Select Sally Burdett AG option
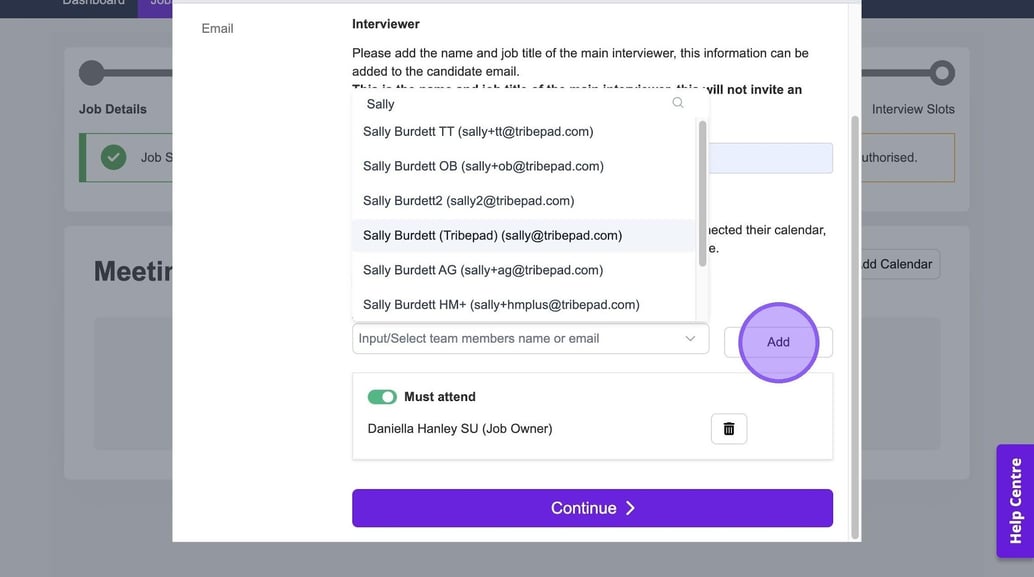Viewport: 1034px width, 577px height. click(483, 270)
